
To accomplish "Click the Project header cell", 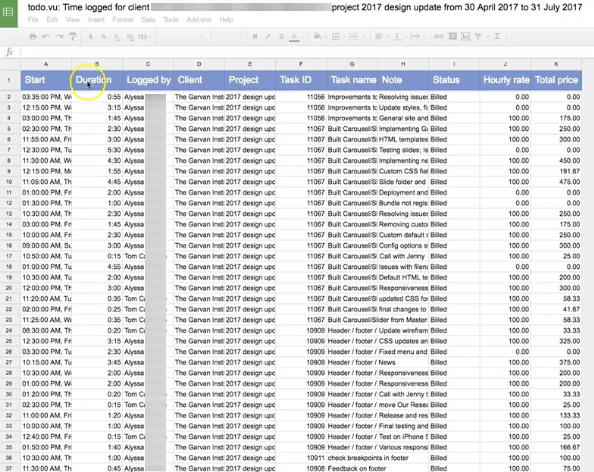I will pos(250,80).
